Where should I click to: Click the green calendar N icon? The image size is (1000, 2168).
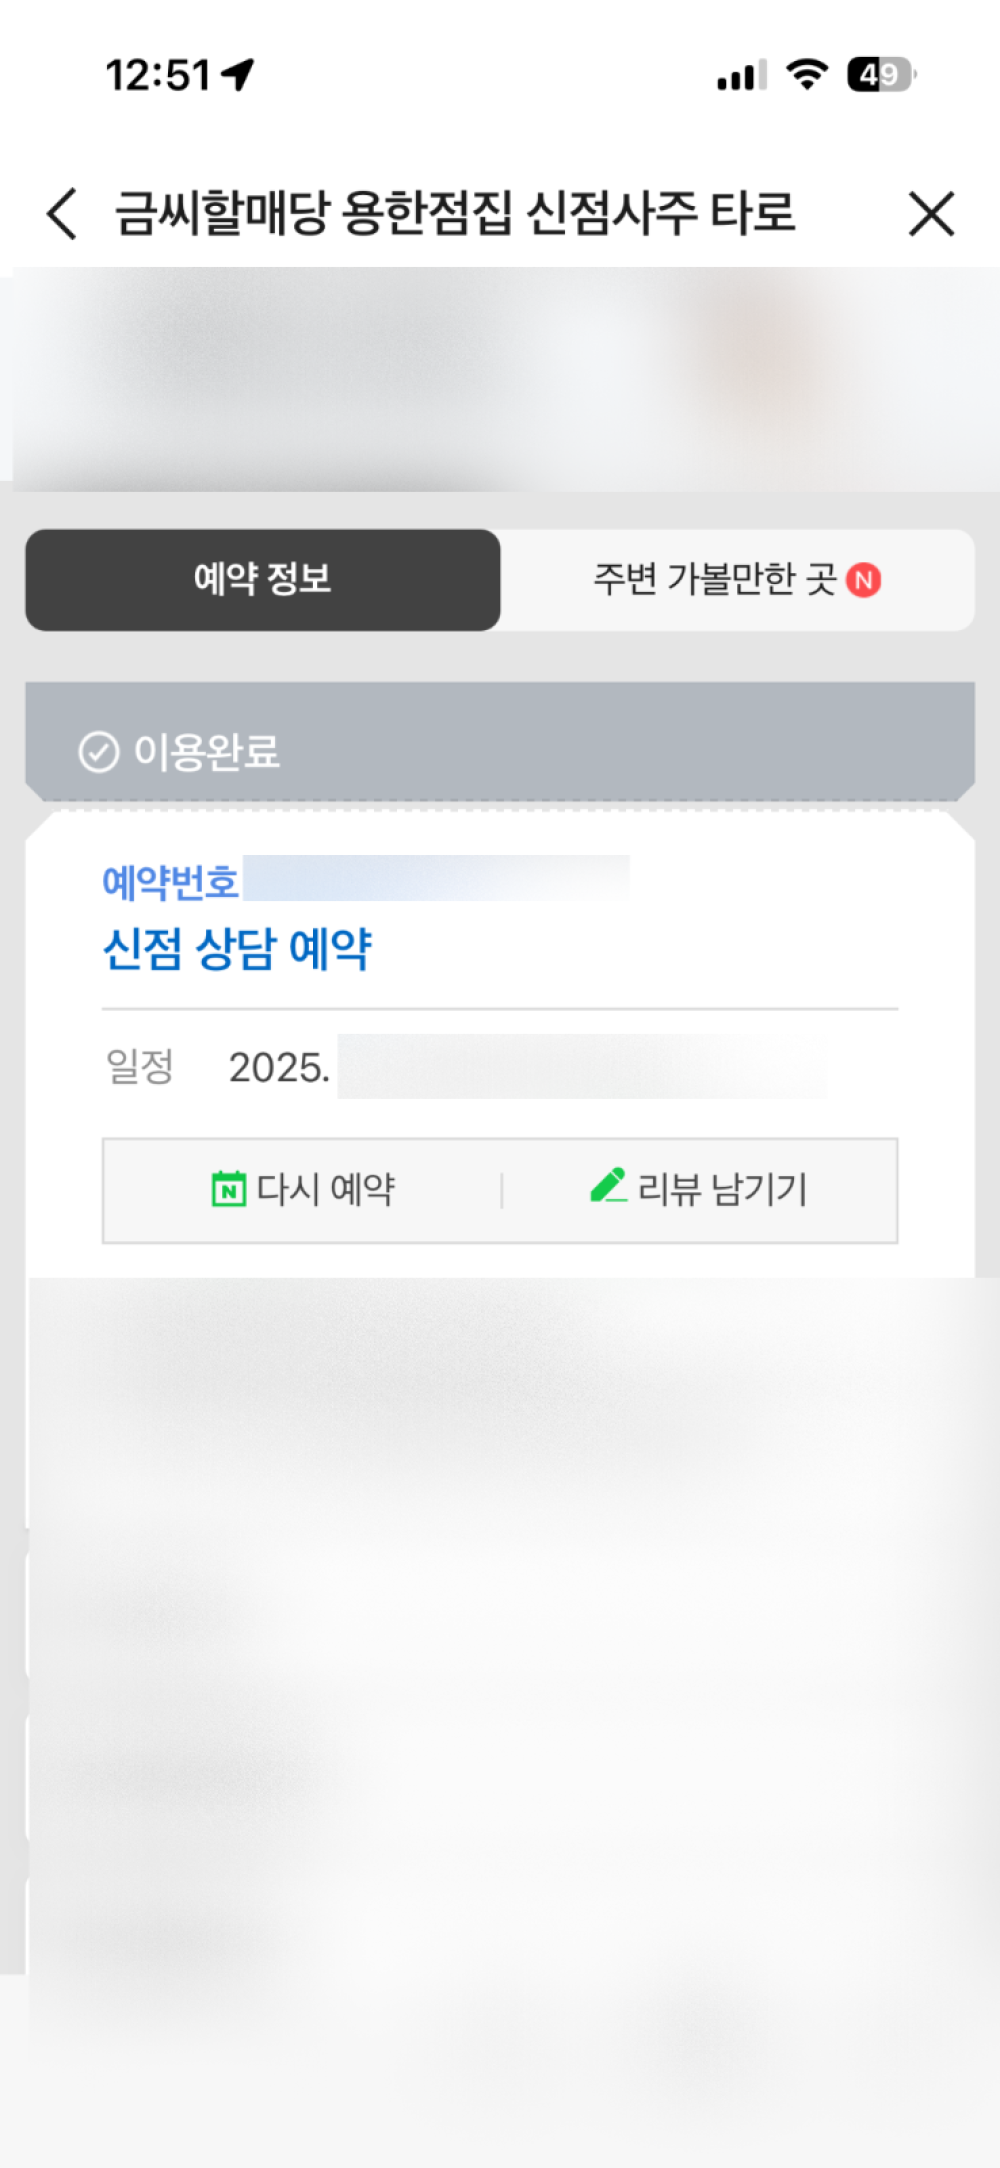[229, 1189]
